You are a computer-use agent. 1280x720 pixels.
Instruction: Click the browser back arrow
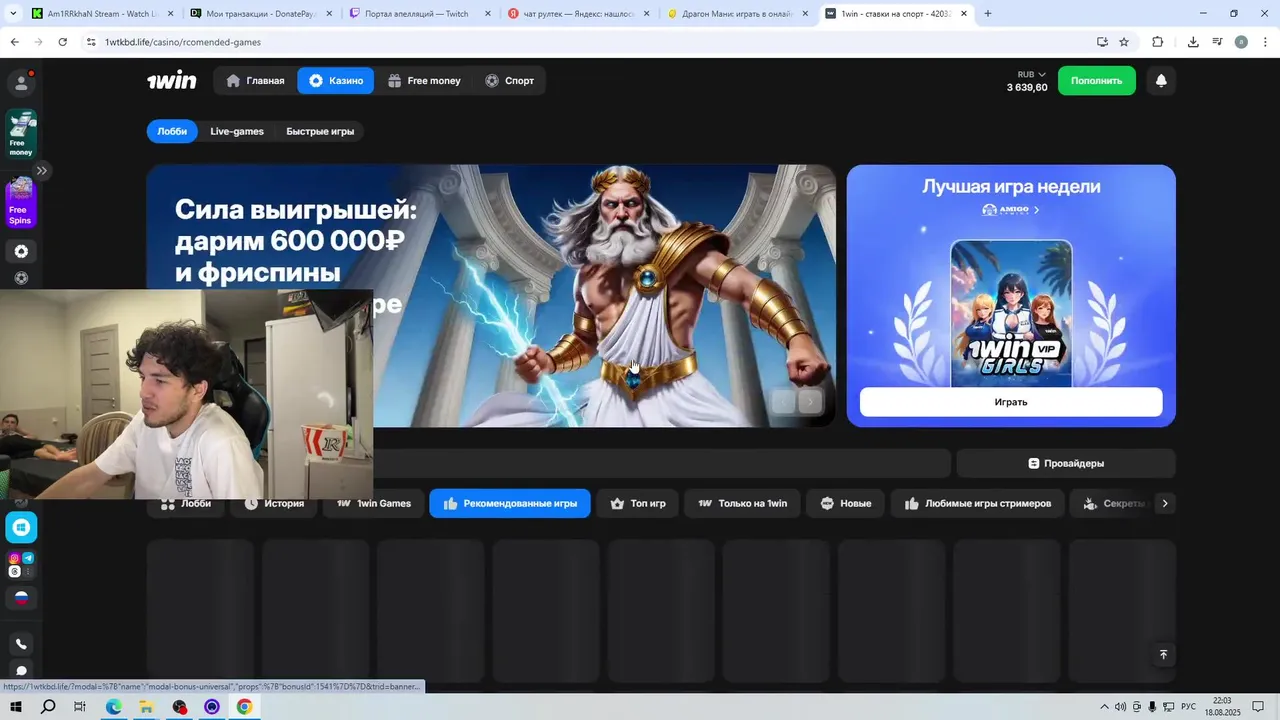[x=14, y=42]
